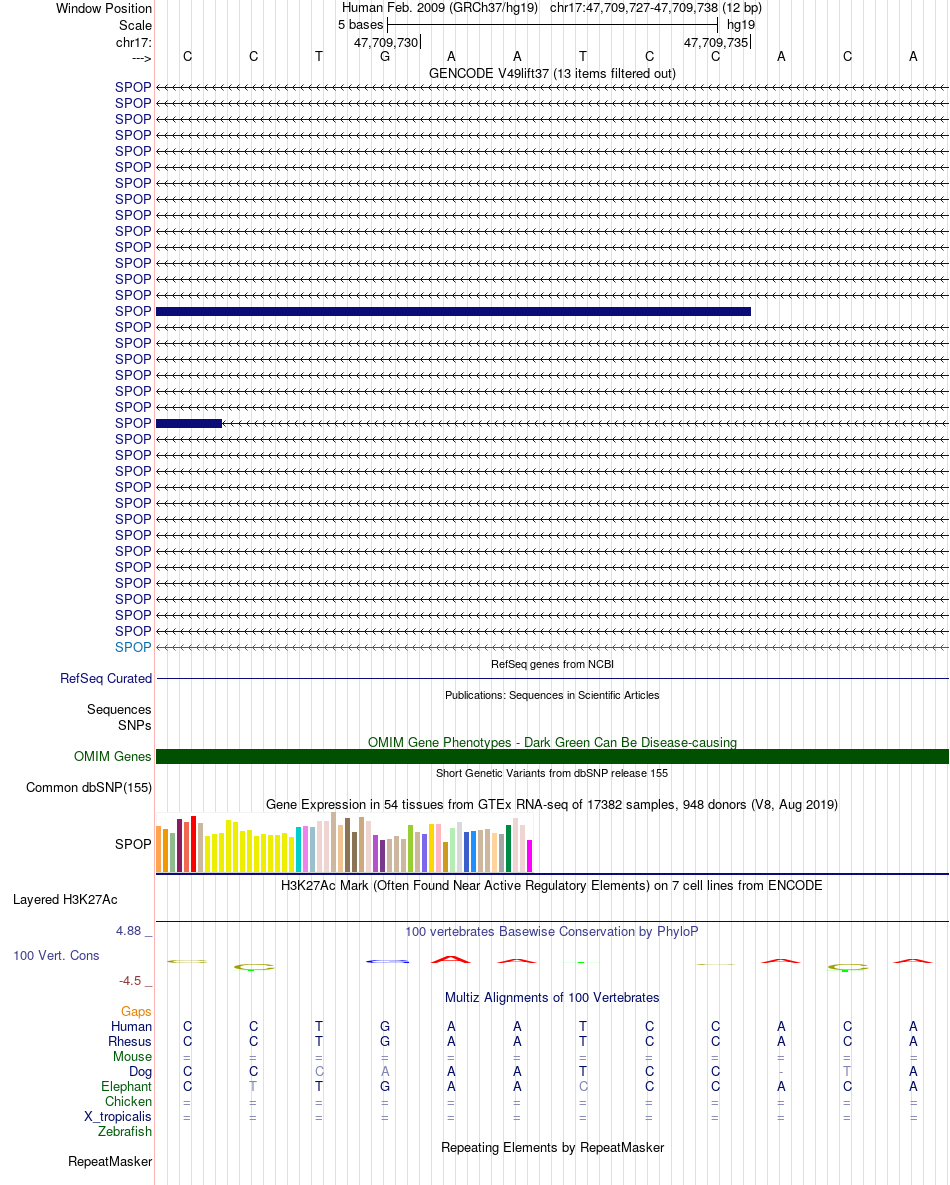Click the X_tropicalis alignment row label

[118, 1117]
